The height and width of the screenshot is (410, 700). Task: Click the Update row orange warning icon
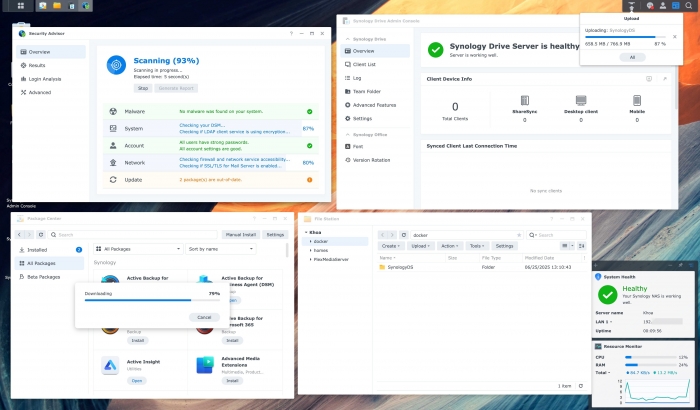[309, 180]
